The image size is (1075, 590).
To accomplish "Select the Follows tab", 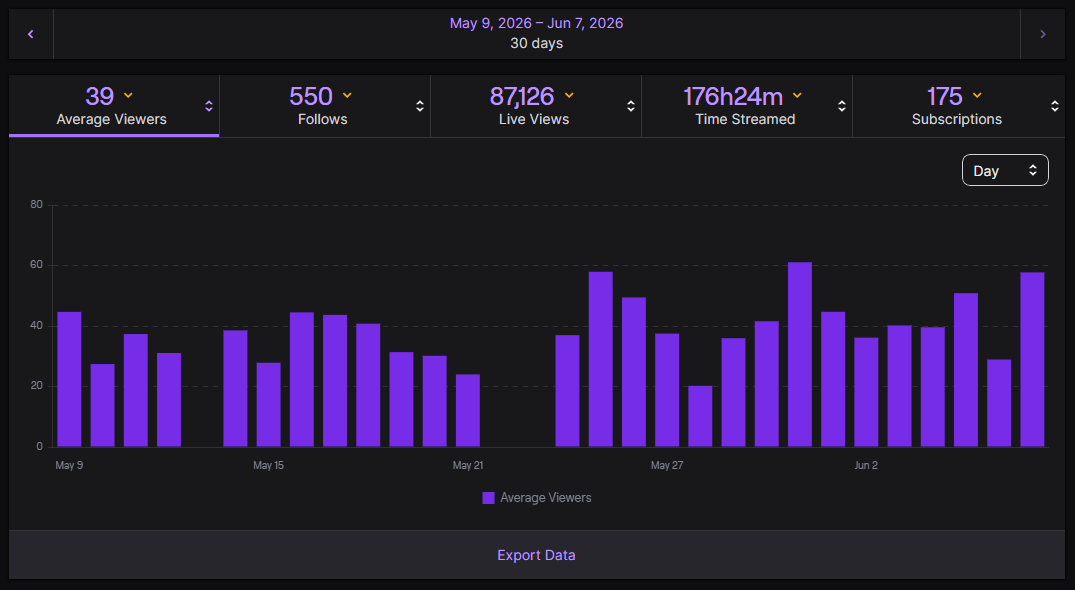I will 325,106.
